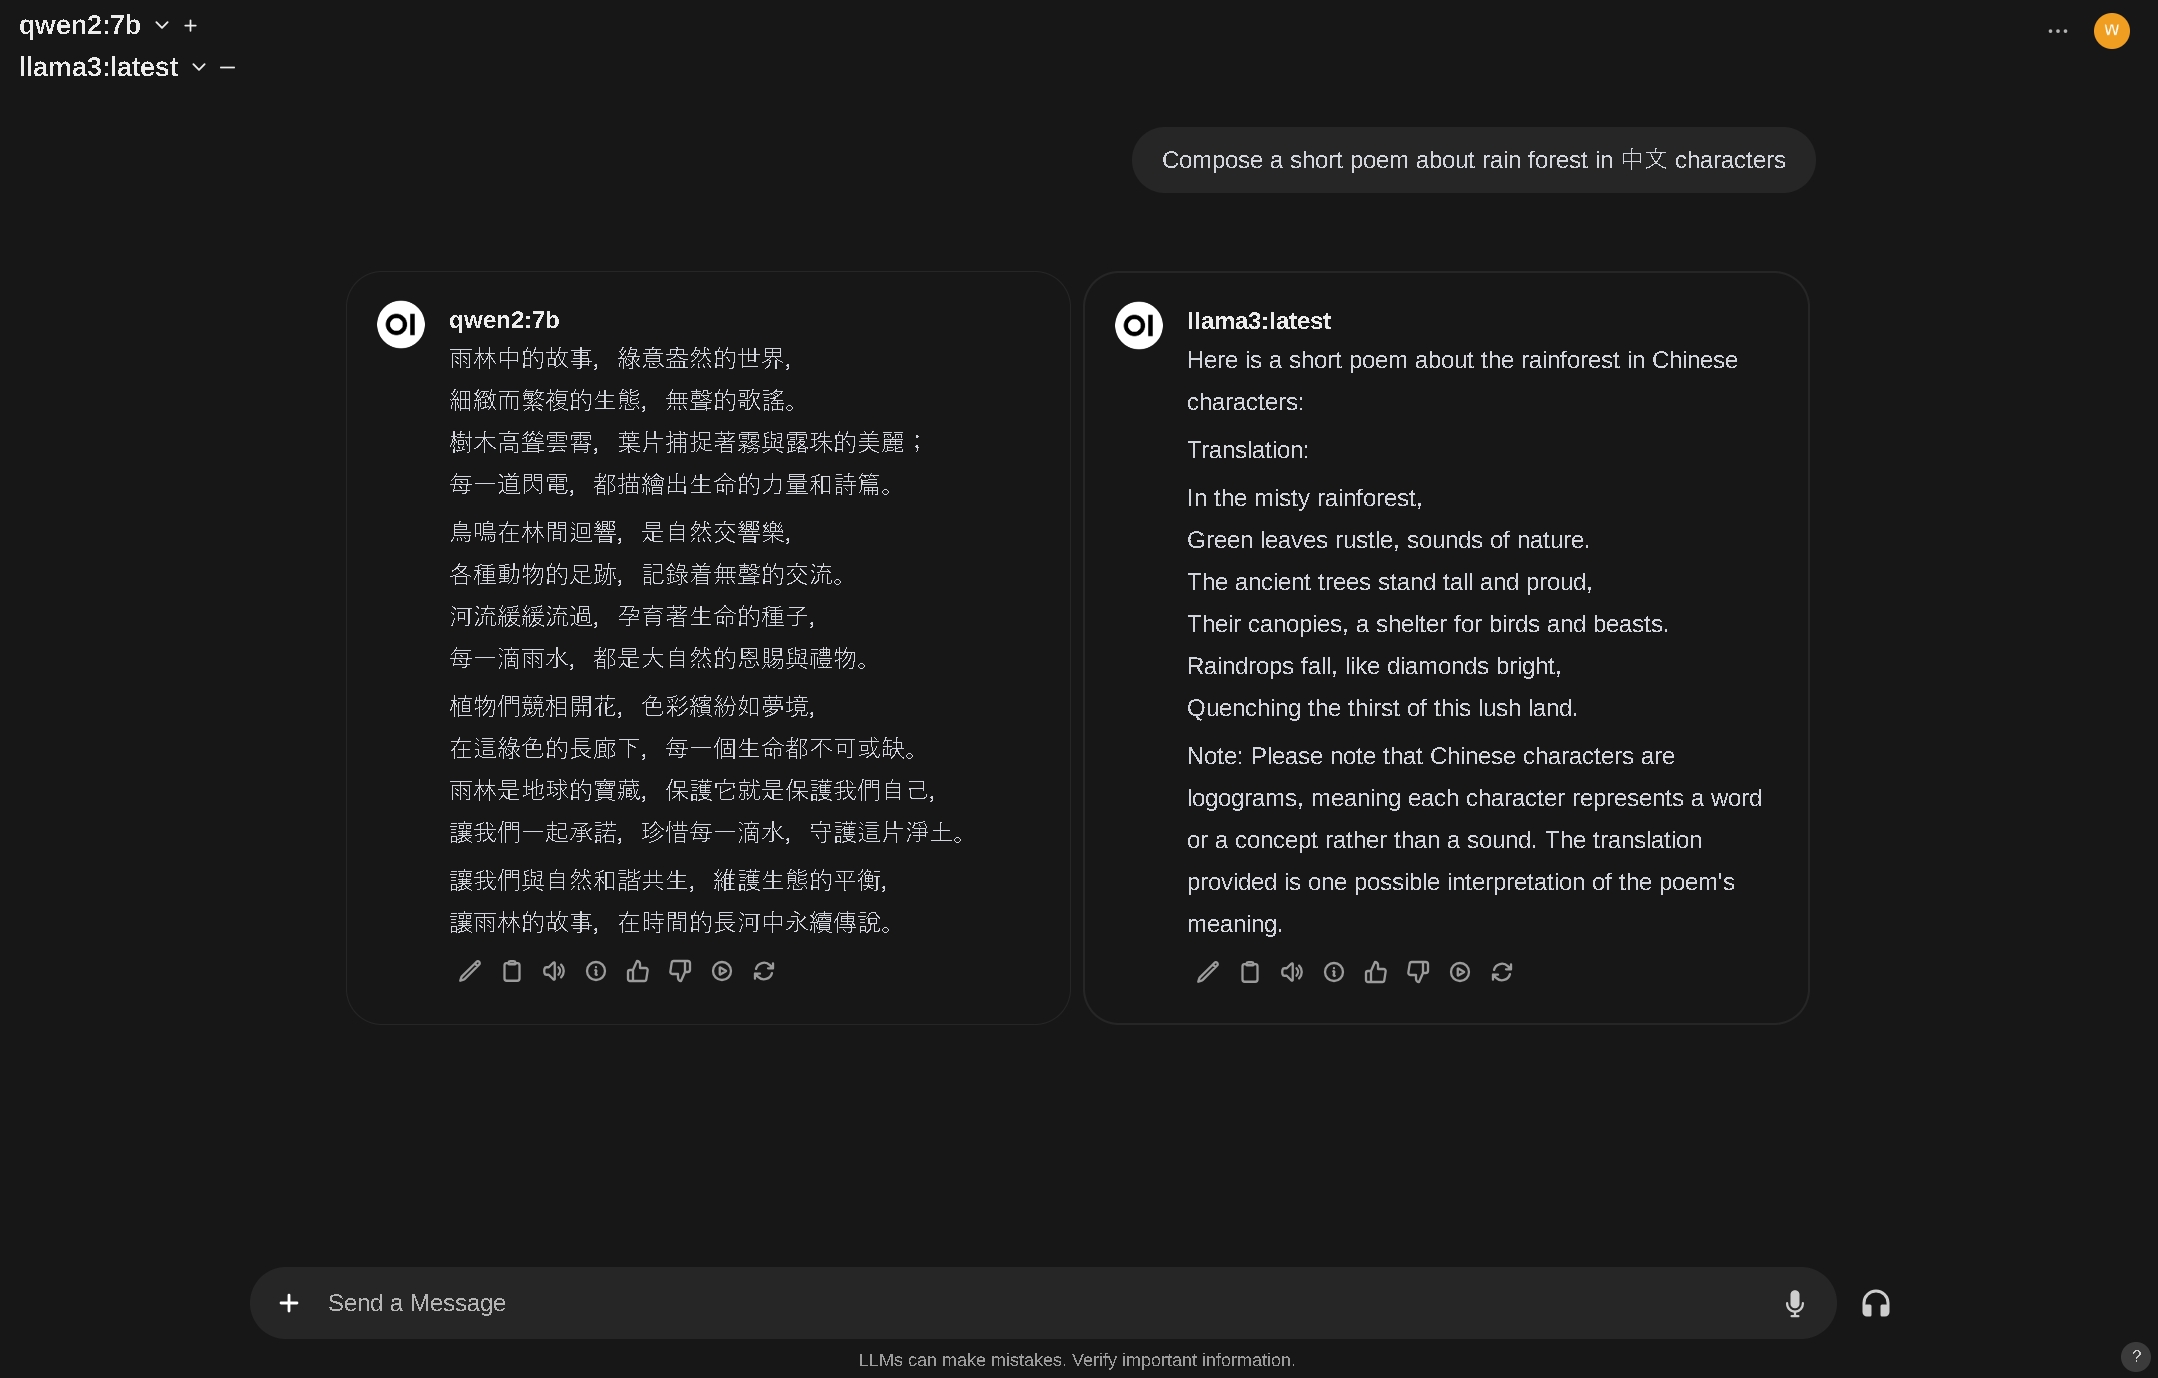Open attachment plus button in message bar
This screenshot has height=1378, width=2158.
coord(288,1303)
